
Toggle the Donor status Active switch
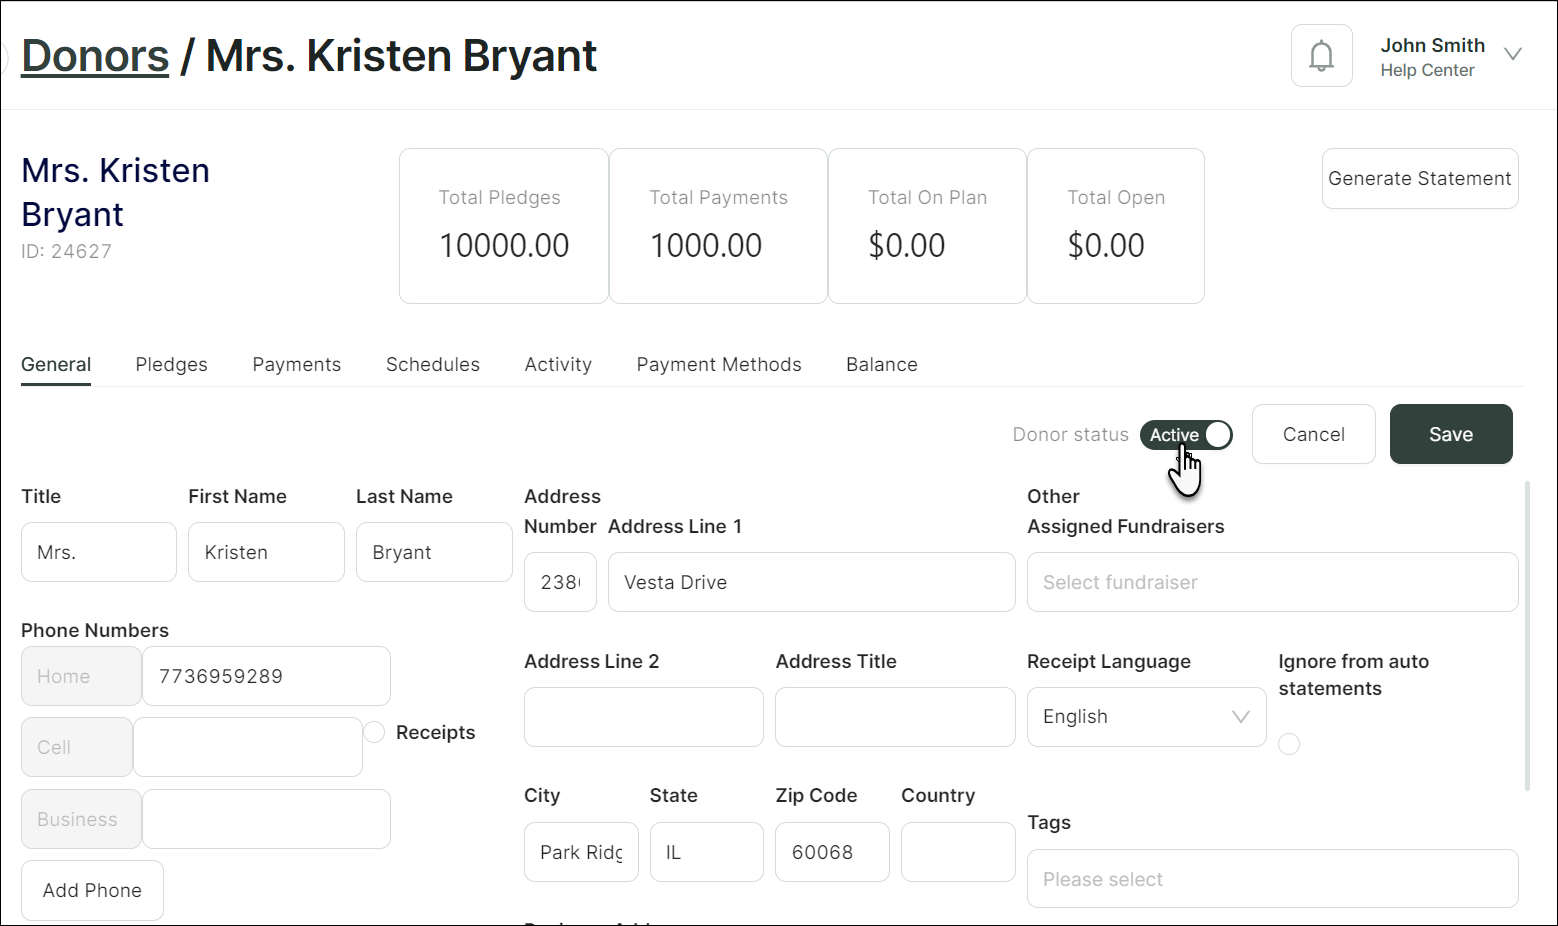tap(1186, 435)
